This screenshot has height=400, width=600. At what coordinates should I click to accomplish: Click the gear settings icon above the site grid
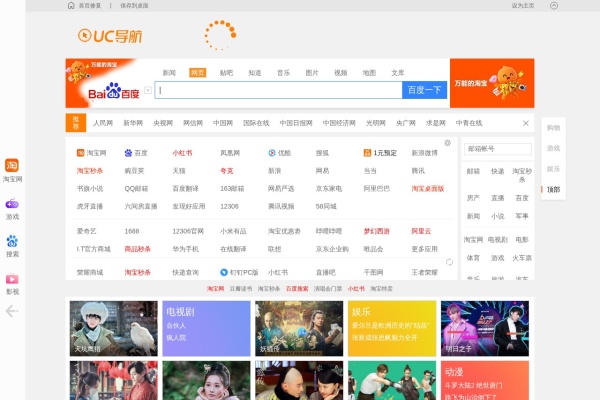447,143
